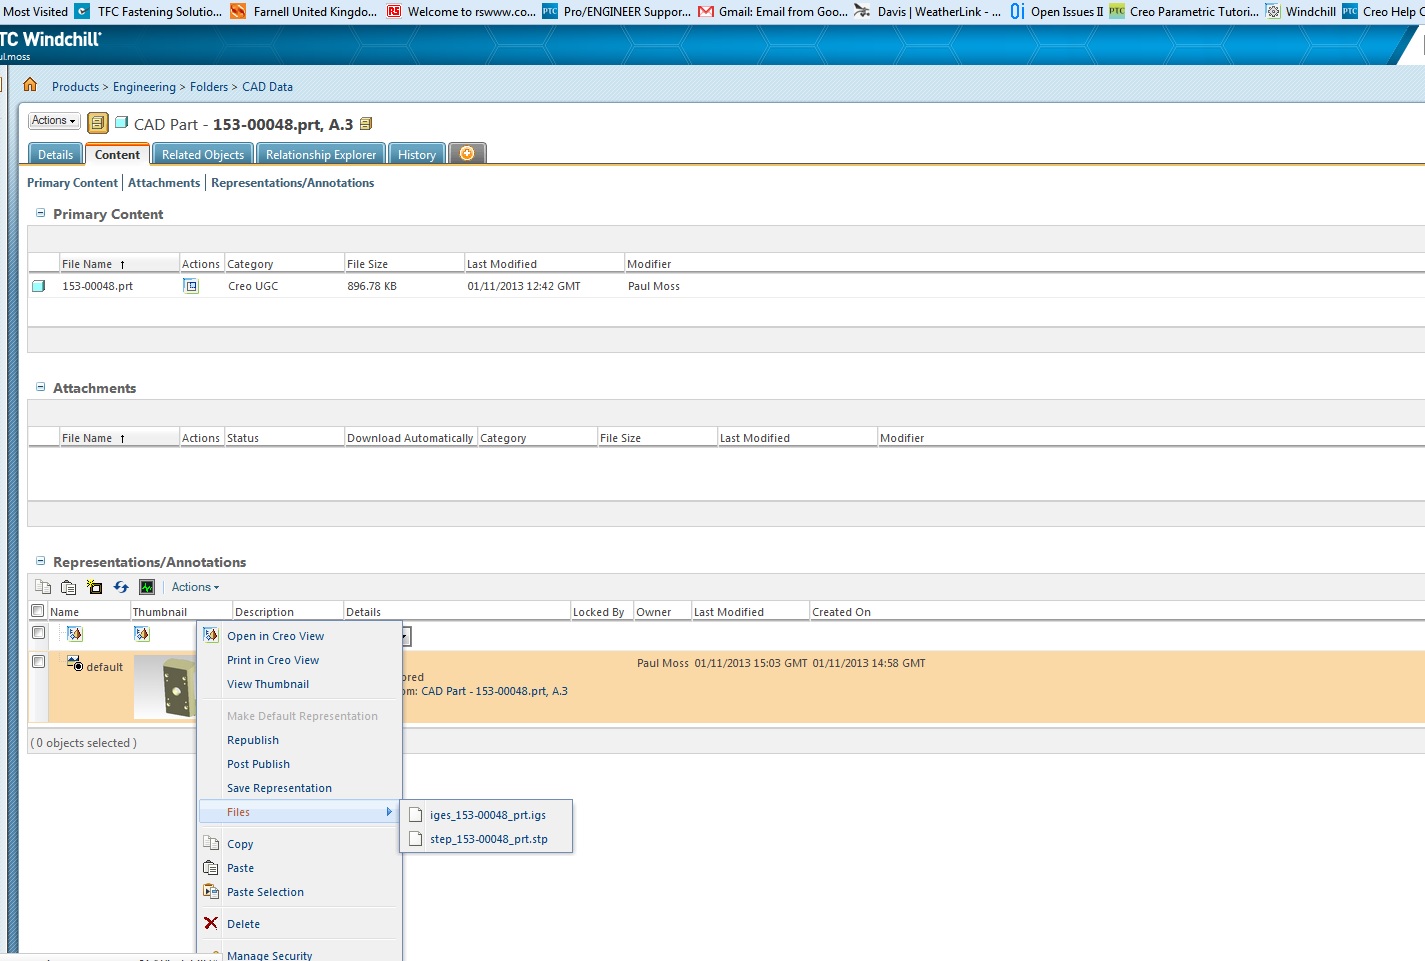Tick the checkbox for the default representation row
The image size is (1425, 961).
pos(38,662)
